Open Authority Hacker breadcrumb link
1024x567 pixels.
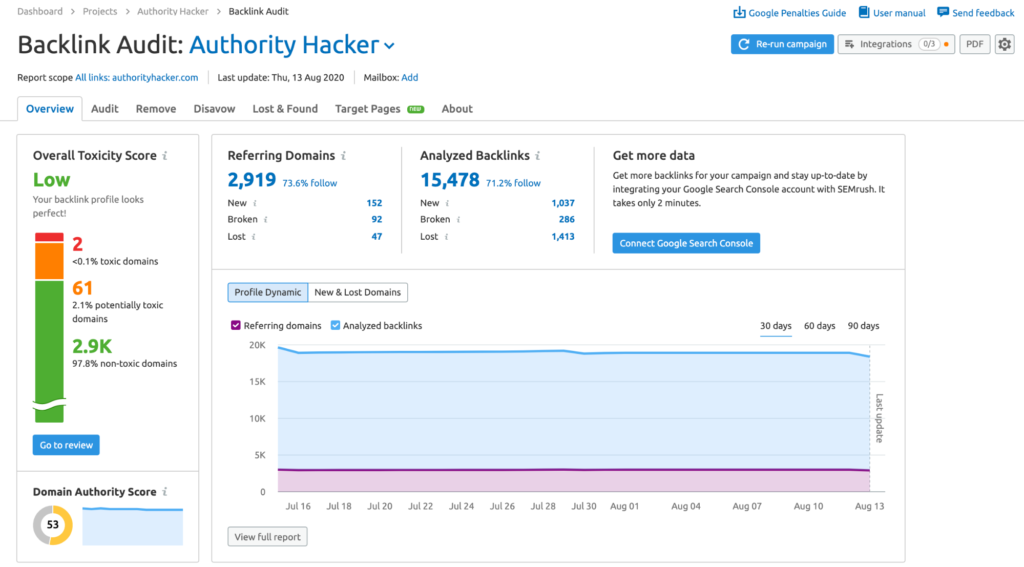tap(172, 11)
